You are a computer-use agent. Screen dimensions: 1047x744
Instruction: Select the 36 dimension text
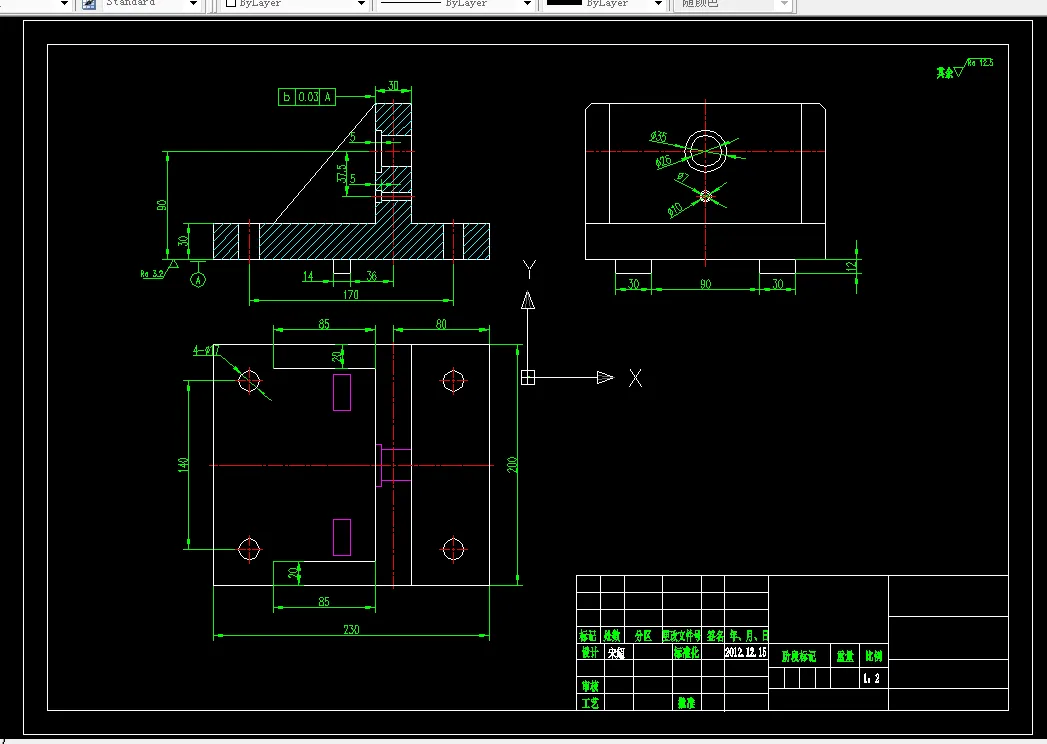371,276
